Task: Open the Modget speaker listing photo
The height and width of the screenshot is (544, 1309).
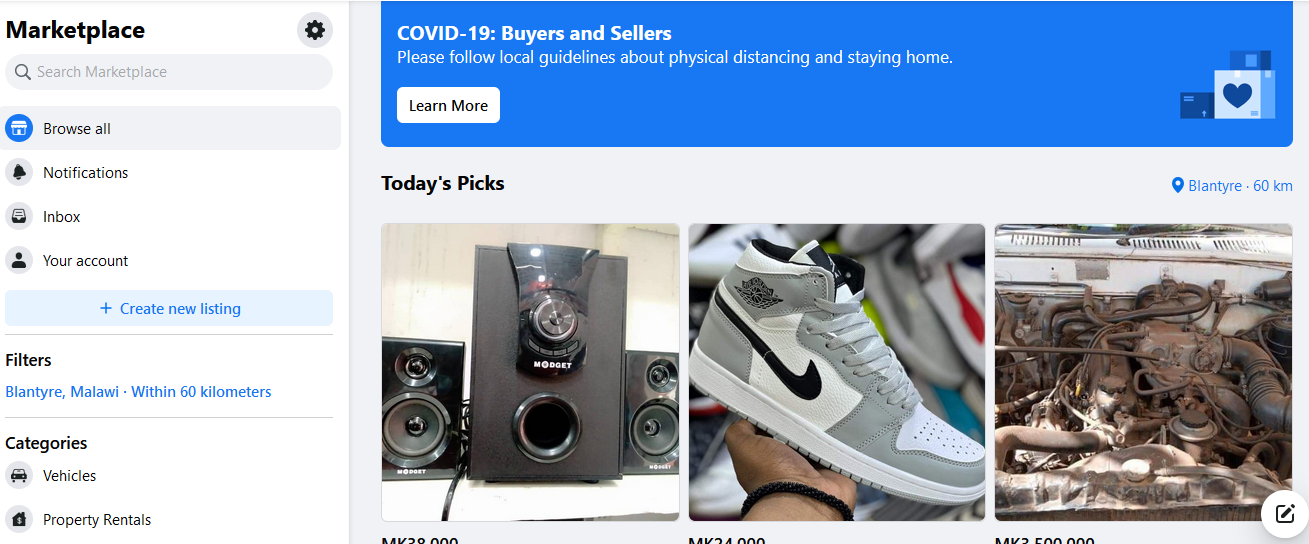Action: (x=530, y=372)
